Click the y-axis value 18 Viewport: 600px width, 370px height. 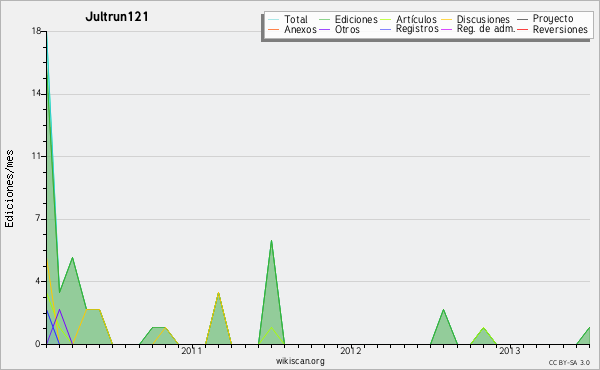[x=36, y=31]
